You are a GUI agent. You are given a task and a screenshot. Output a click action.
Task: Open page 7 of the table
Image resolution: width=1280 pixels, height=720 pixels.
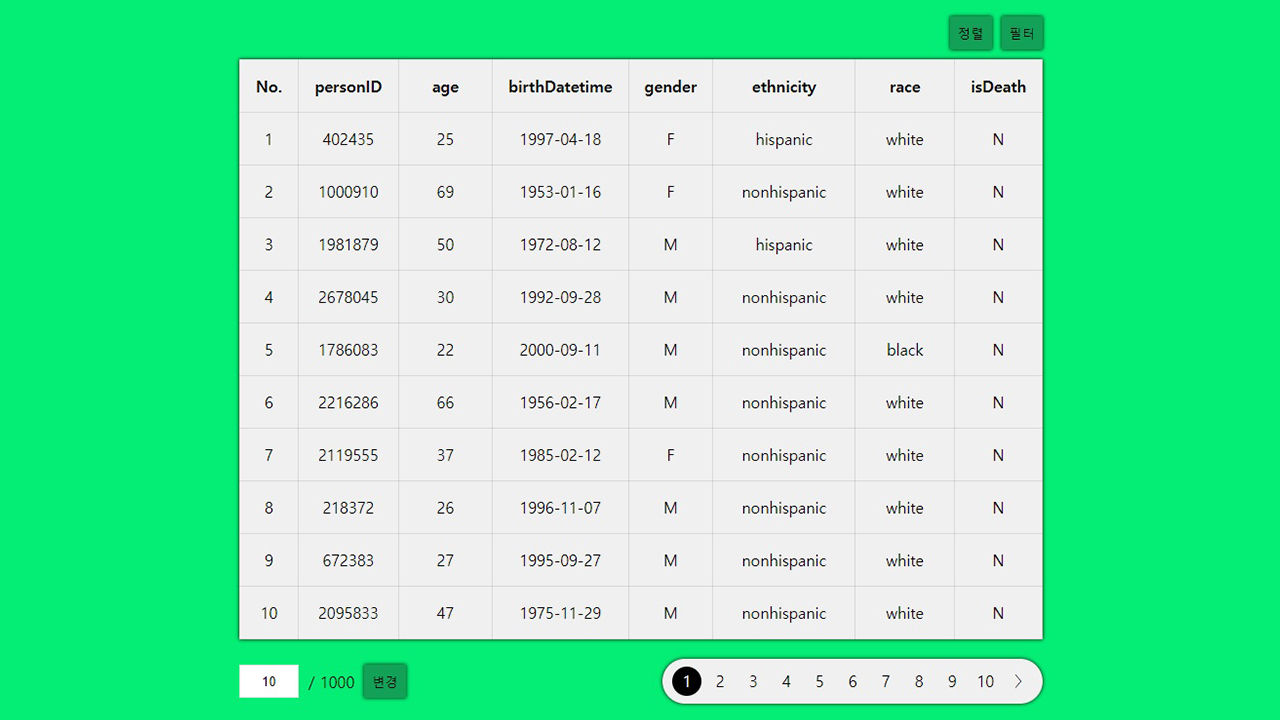point(885,681)
